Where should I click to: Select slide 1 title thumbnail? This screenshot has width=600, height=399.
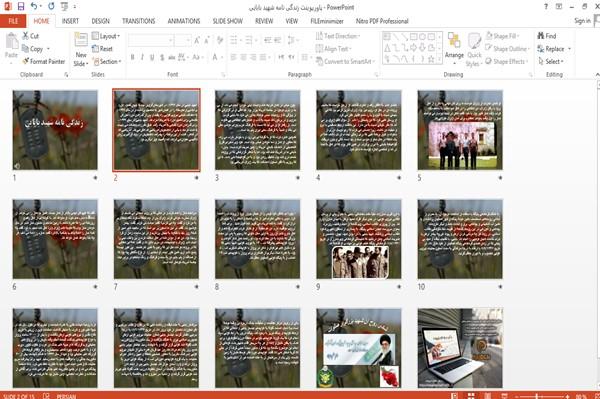(x=55, y=130)
